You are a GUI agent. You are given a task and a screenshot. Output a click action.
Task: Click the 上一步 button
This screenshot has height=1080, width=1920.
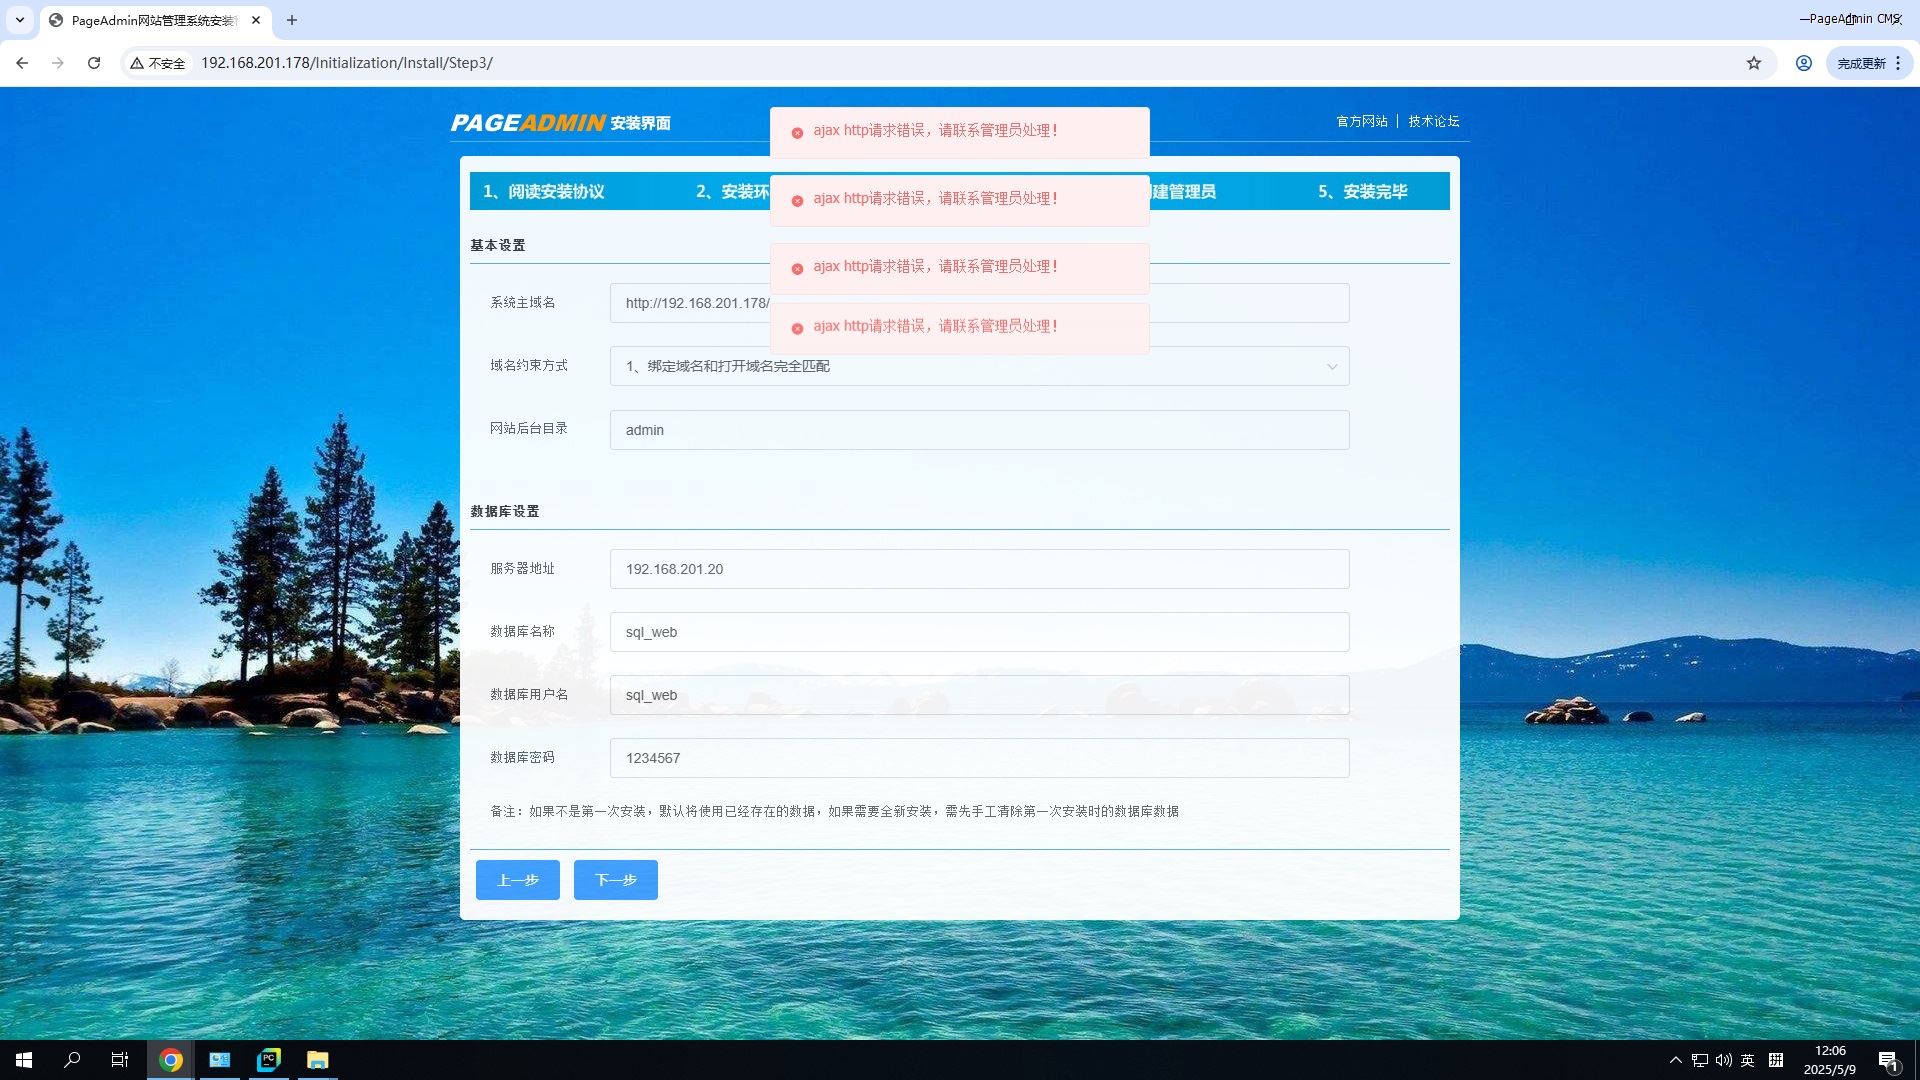(517, 880)
